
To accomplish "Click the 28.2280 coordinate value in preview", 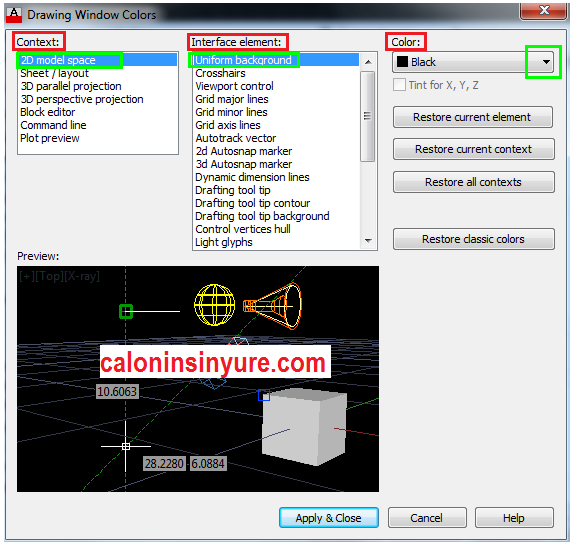I will pyautogui.click(x=164, y=464).
